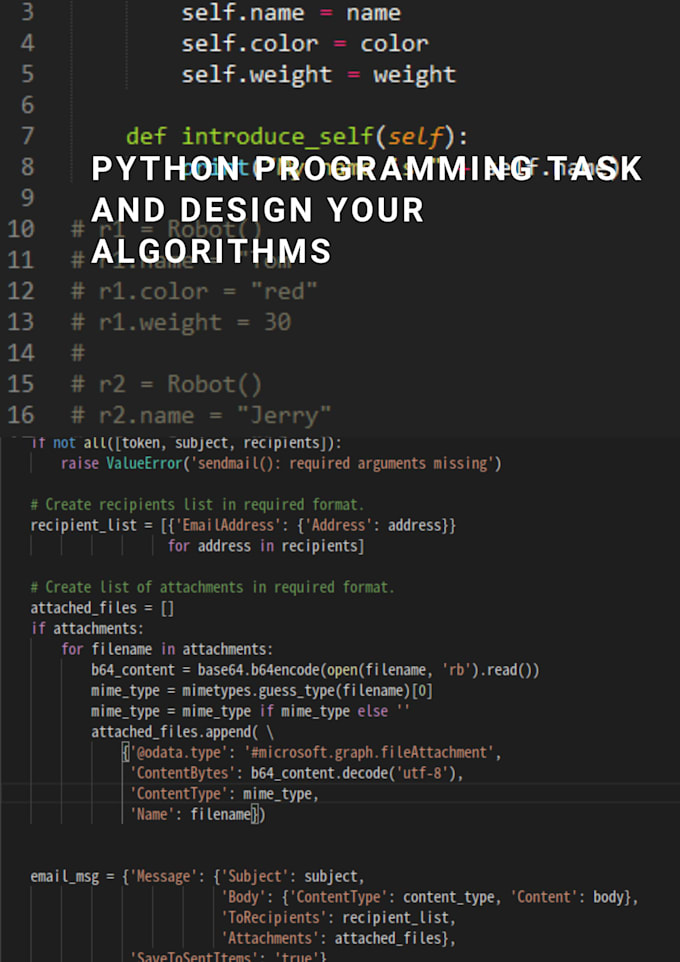
Task: Click line number 7 in gutter
Action: [x=28, y=136]
